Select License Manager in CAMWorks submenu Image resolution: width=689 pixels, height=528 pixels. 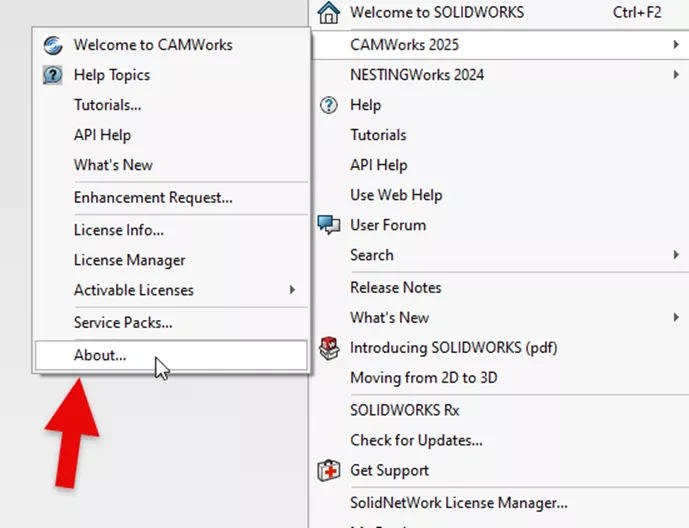(171, 260)
